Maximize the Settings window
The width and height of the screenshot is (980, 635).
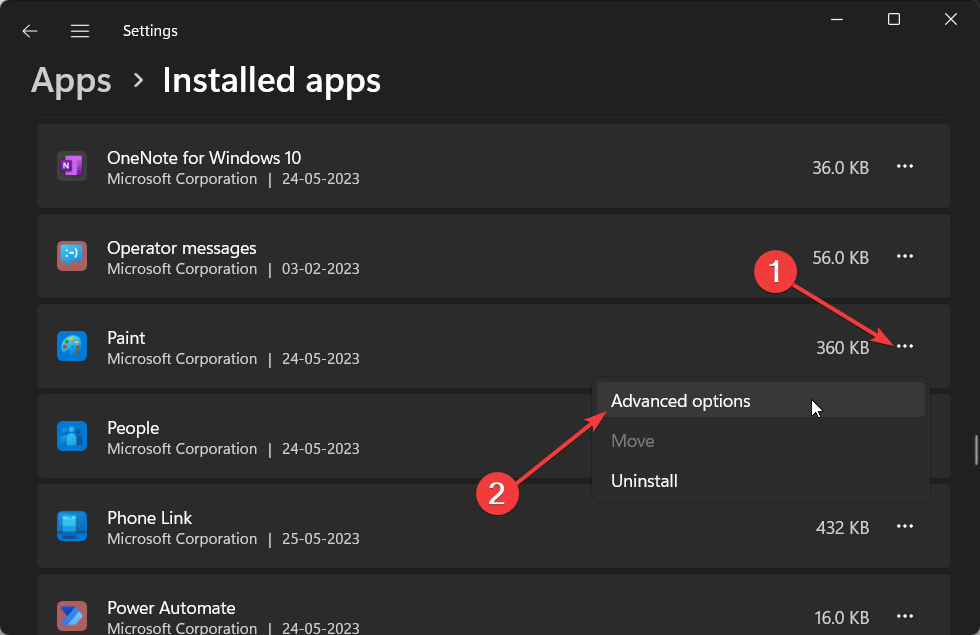[x=894, y=19]
